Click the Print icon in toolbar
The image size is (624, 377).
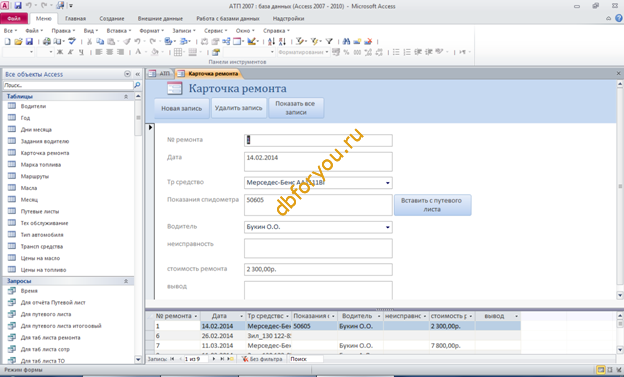coord(47,41)
